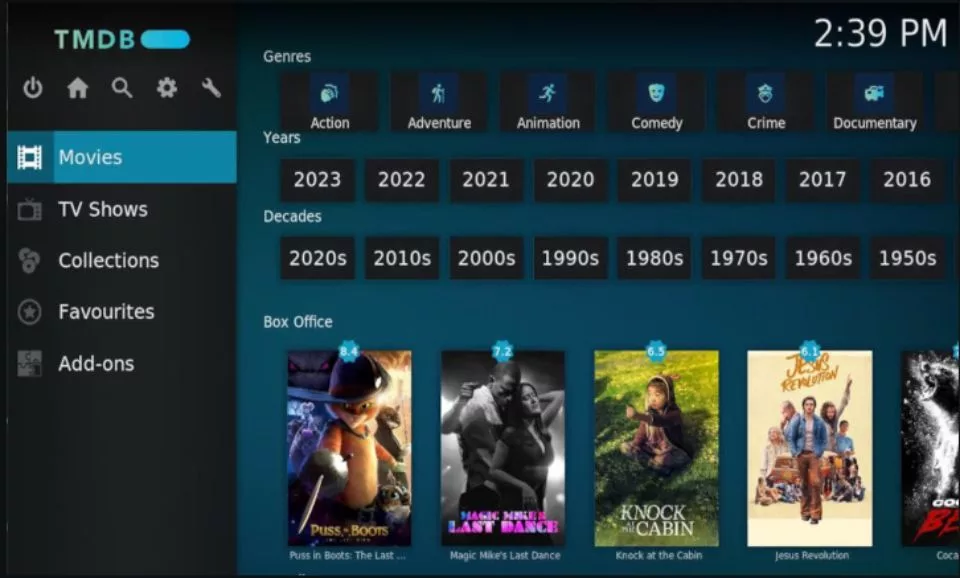
Task: Click the 'Knock at the Cabin' title text
Action: click(x=659, y=555)
